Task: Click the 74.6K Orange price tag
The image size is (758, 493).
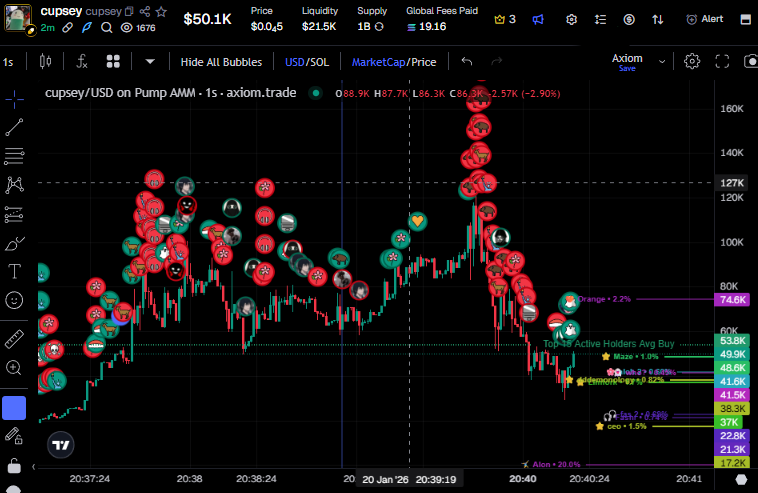Action: (x=732, y=300)
